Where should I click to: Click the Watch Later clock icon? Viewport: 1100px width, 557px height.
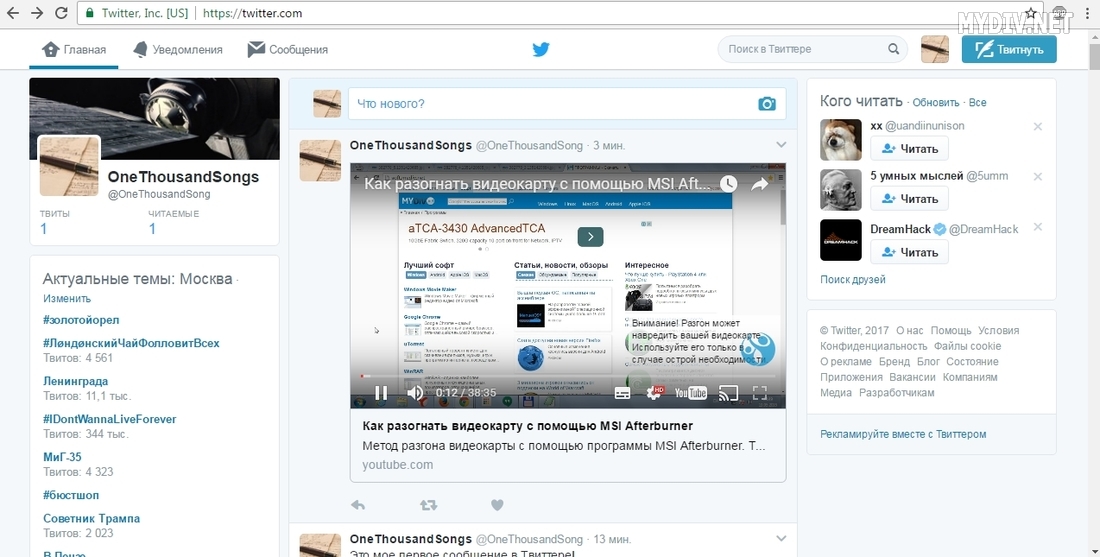[x=729, y=184]
